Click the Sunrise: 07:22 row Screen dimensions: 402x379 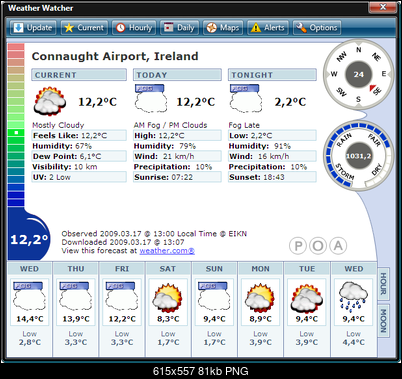pos(177,177)
